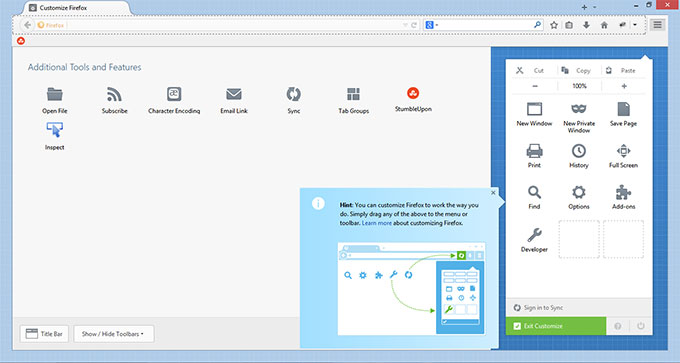
Task: Open the Options gear icon
Action: tap(579, 192)
